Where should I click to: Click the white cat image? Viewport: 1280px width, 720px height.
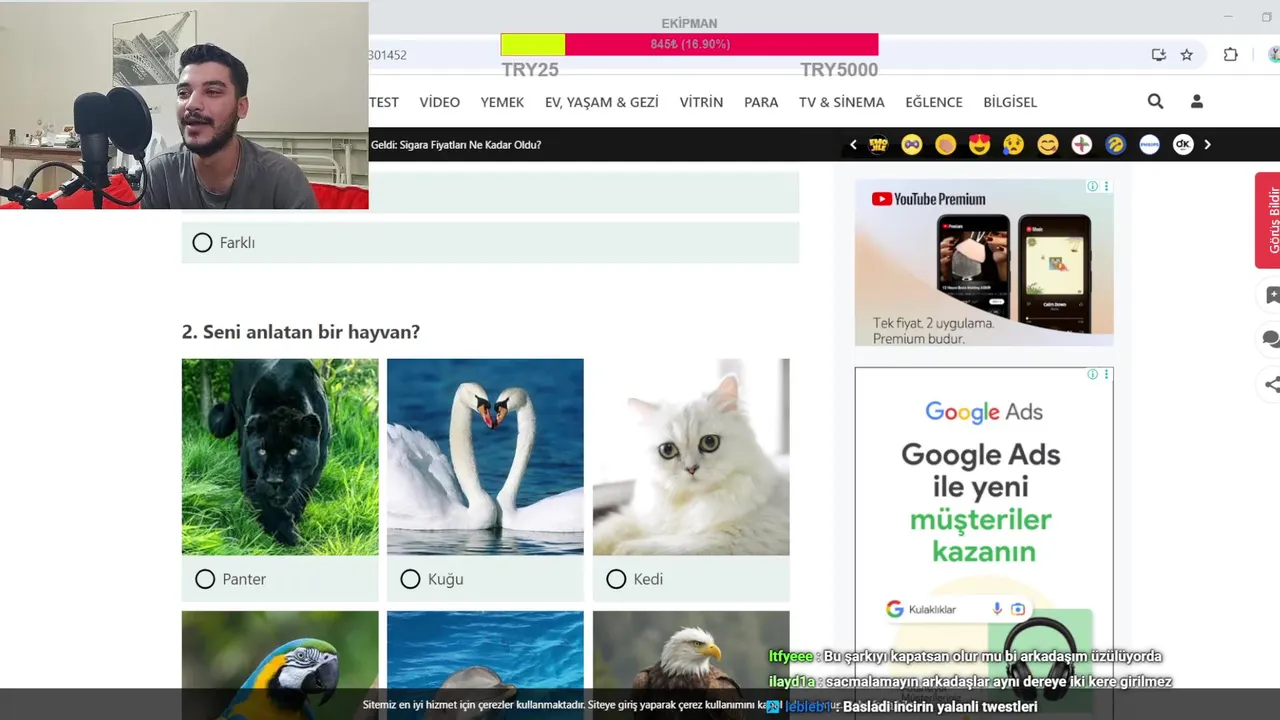[x=691, y=457]
